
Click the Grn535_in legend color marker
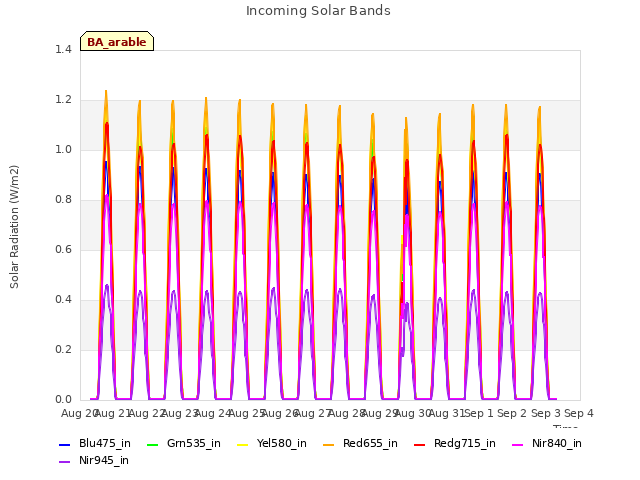pos(152,444)
